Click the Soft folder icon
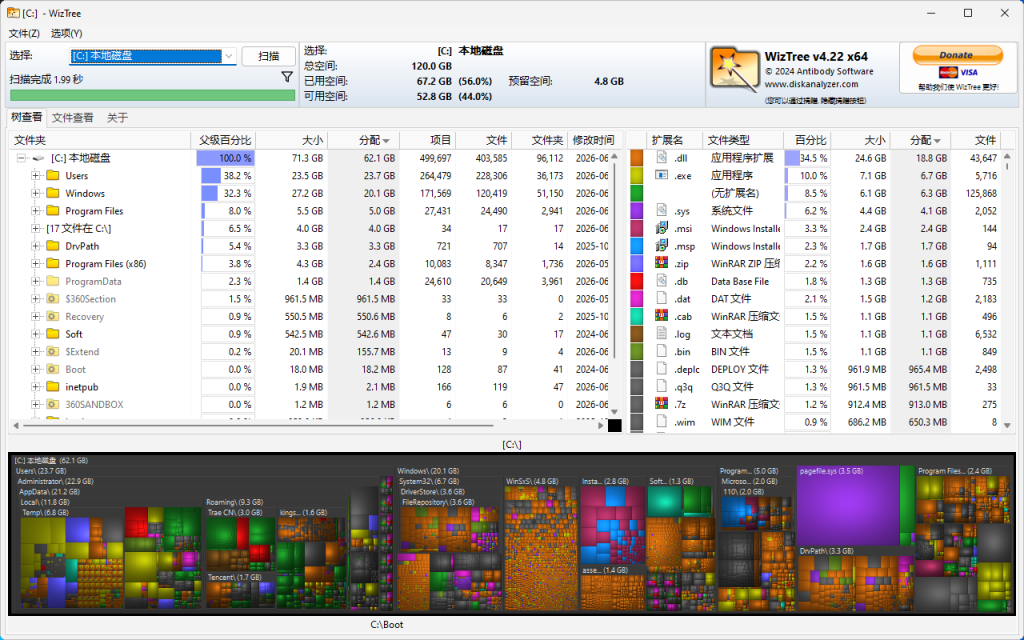 tap(53, 334)
